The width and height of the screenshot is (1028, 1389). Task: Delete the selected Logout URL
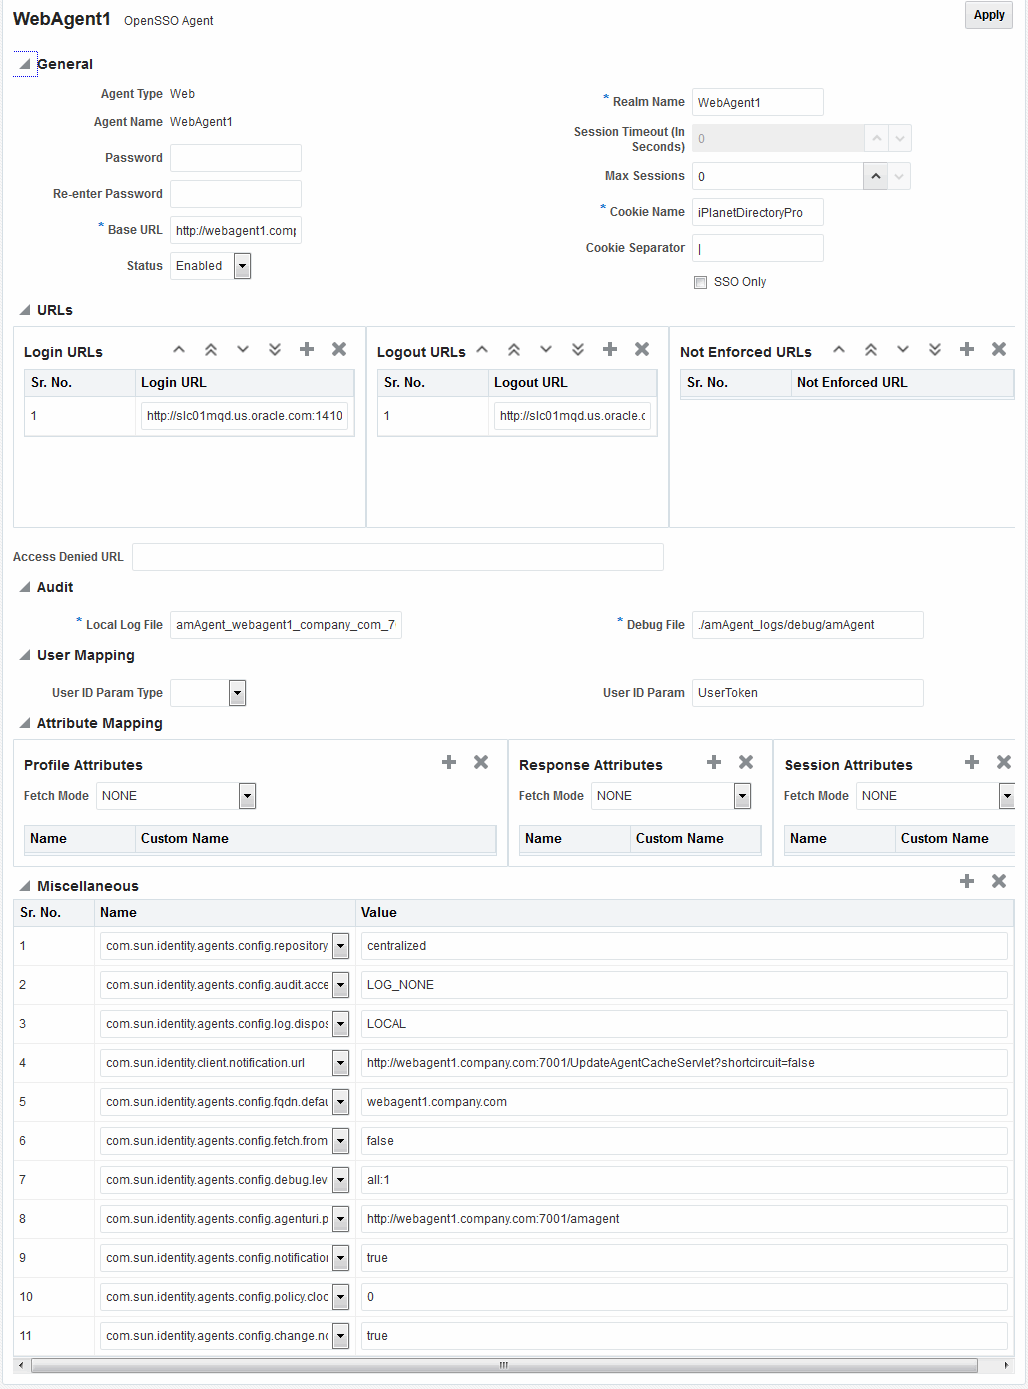coord(642,349)
